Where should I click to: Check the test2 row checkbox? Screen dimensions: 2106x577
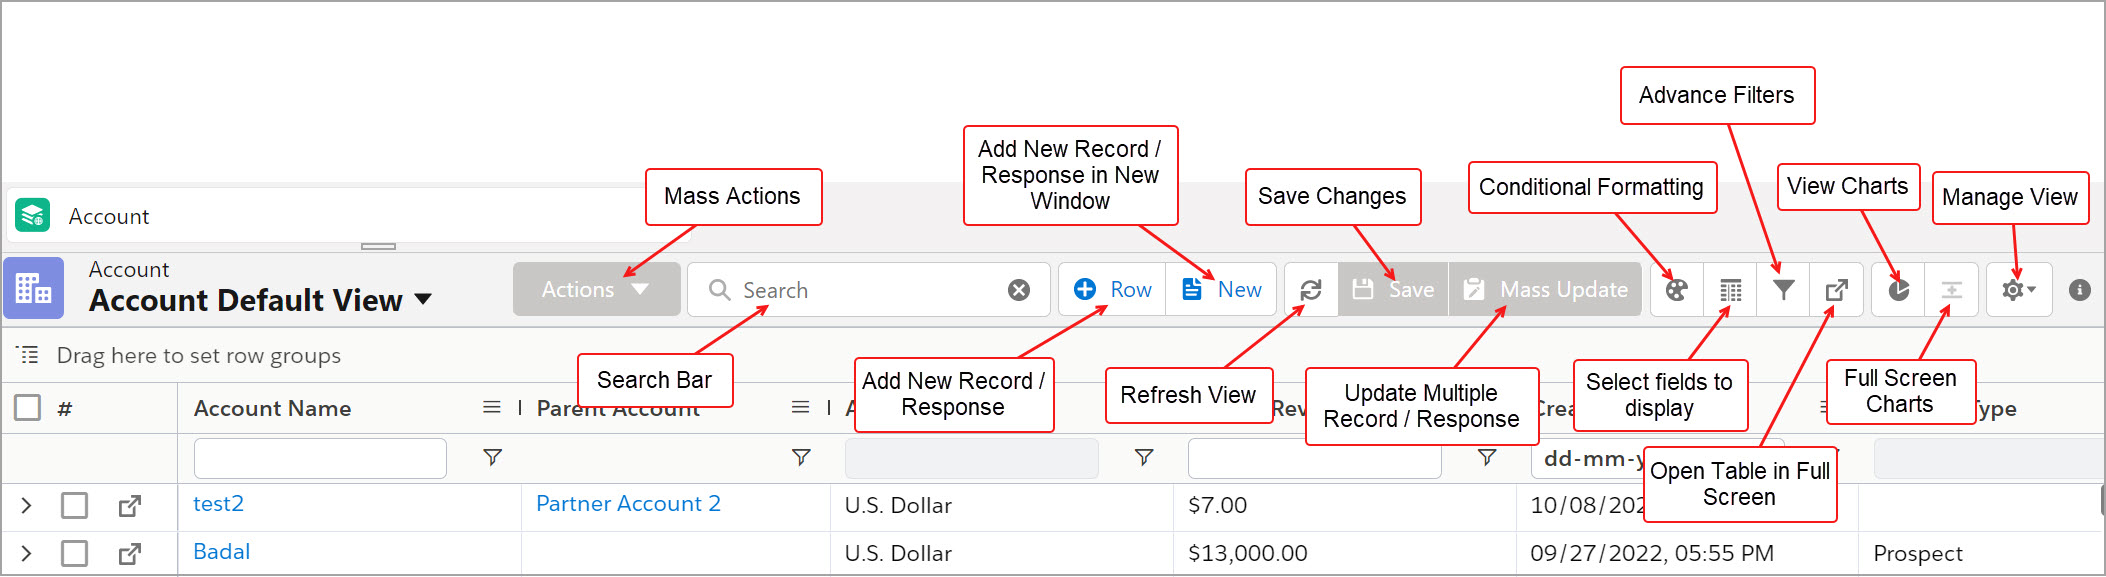(x=74, y=506)
